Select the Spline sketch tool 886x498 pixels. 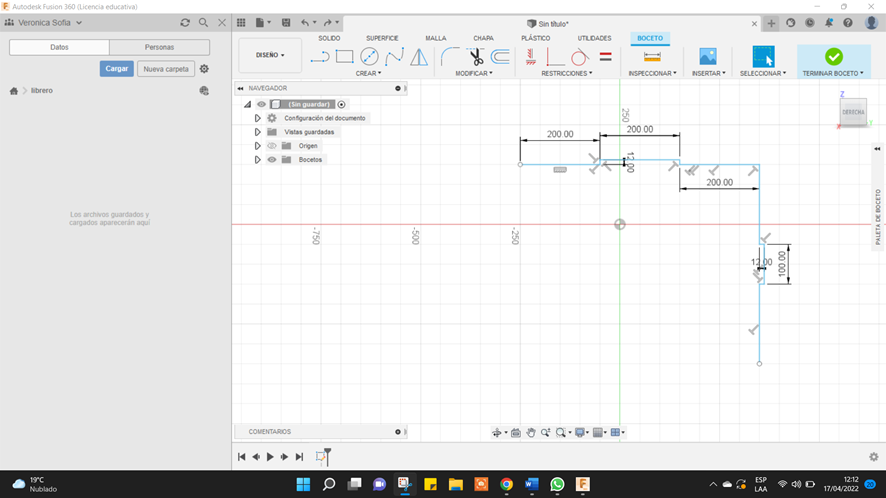pos(394,57)
